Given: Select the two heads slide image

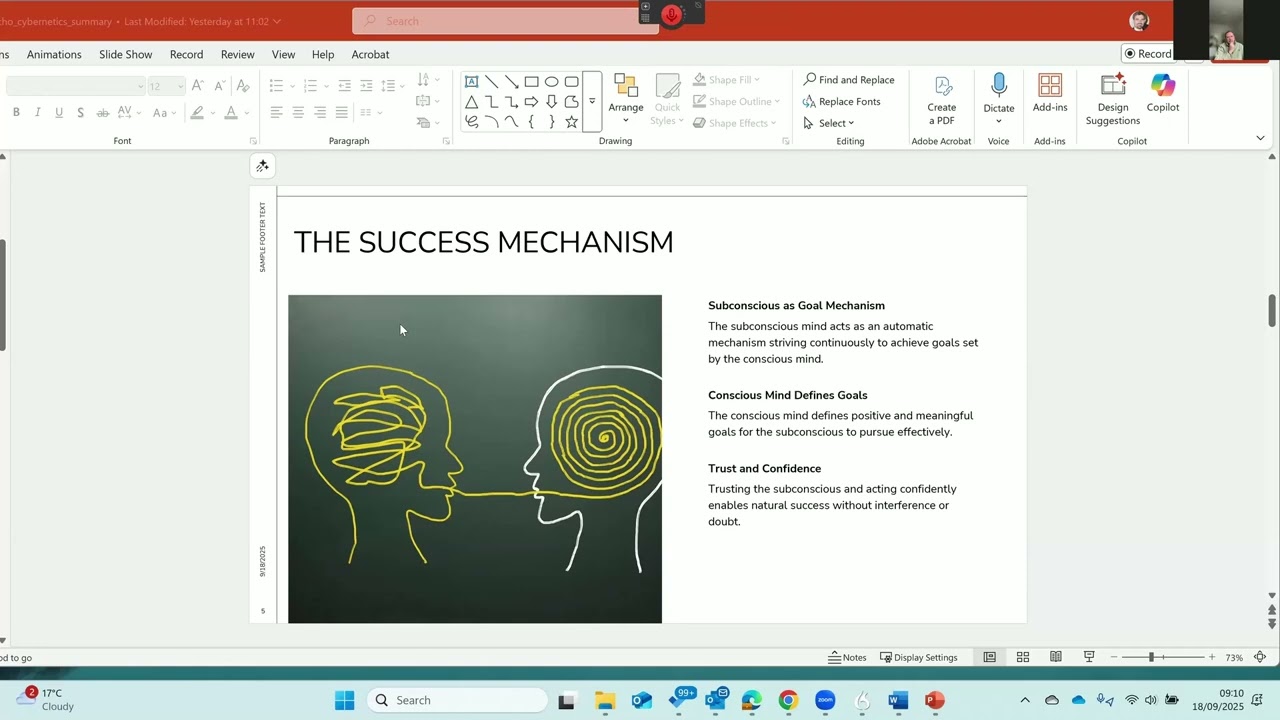Looking at the screenshot, I should (x=475, y=459).
